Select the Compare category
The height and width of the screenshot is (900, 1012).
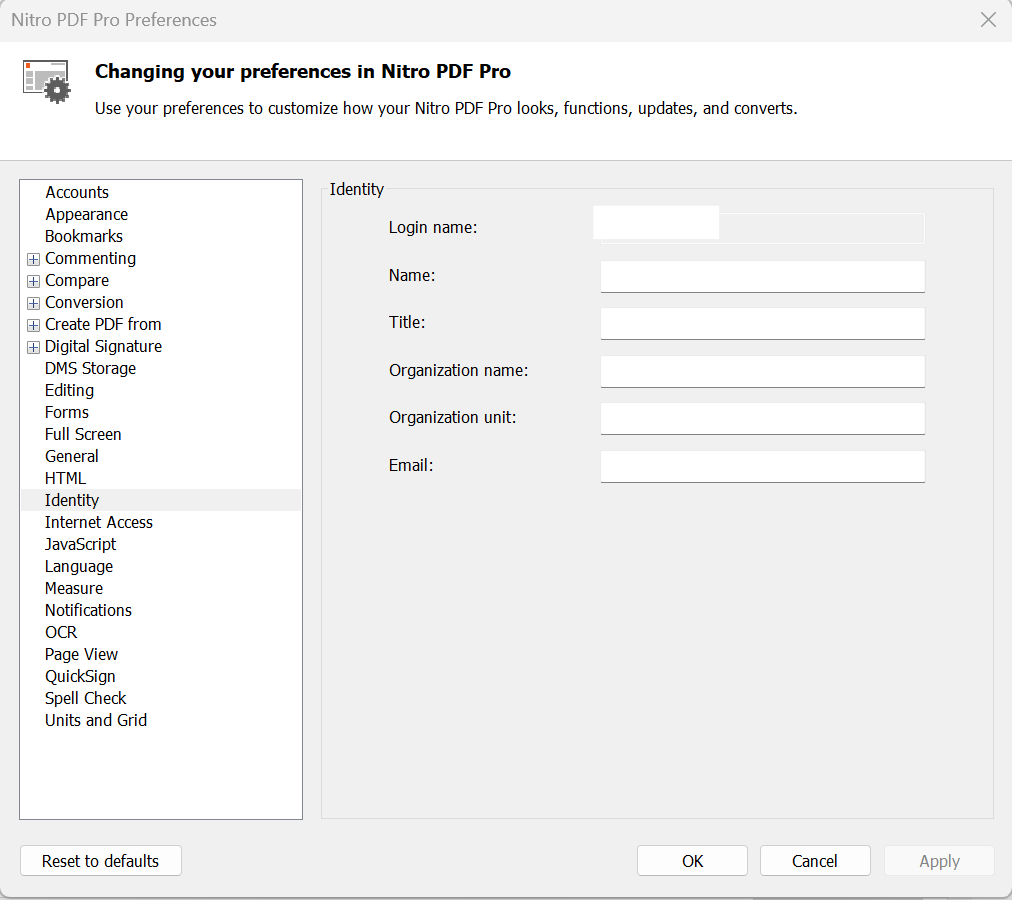click(x=77, y=280)
